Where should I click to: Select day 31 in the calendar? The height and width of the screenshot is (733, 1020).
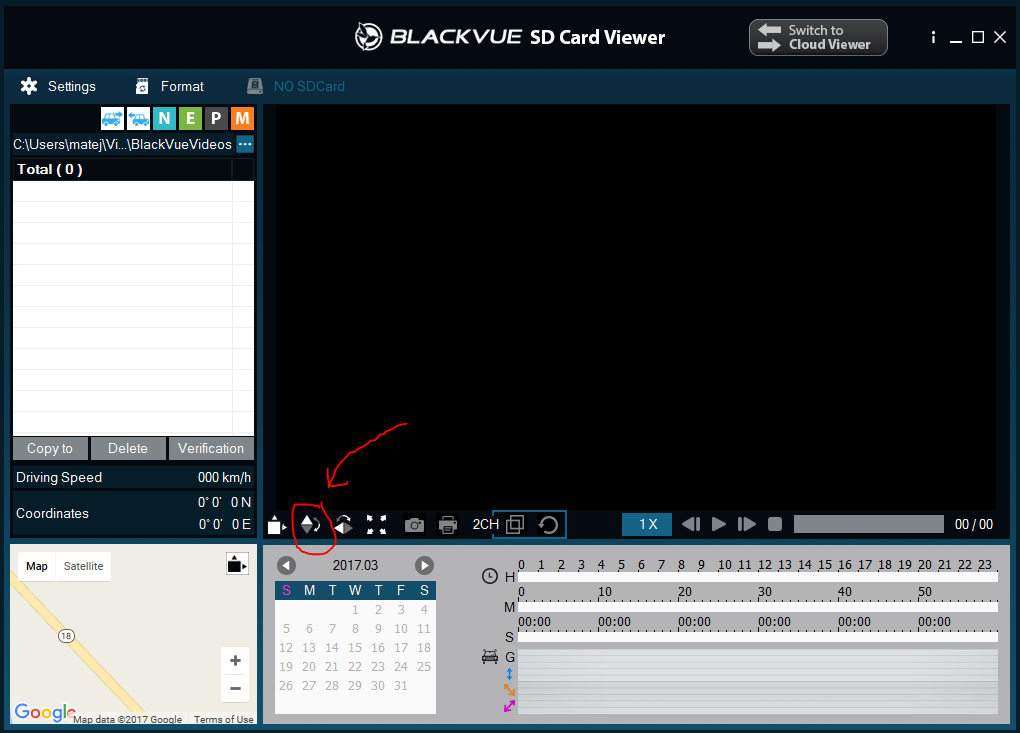[401, 686]
